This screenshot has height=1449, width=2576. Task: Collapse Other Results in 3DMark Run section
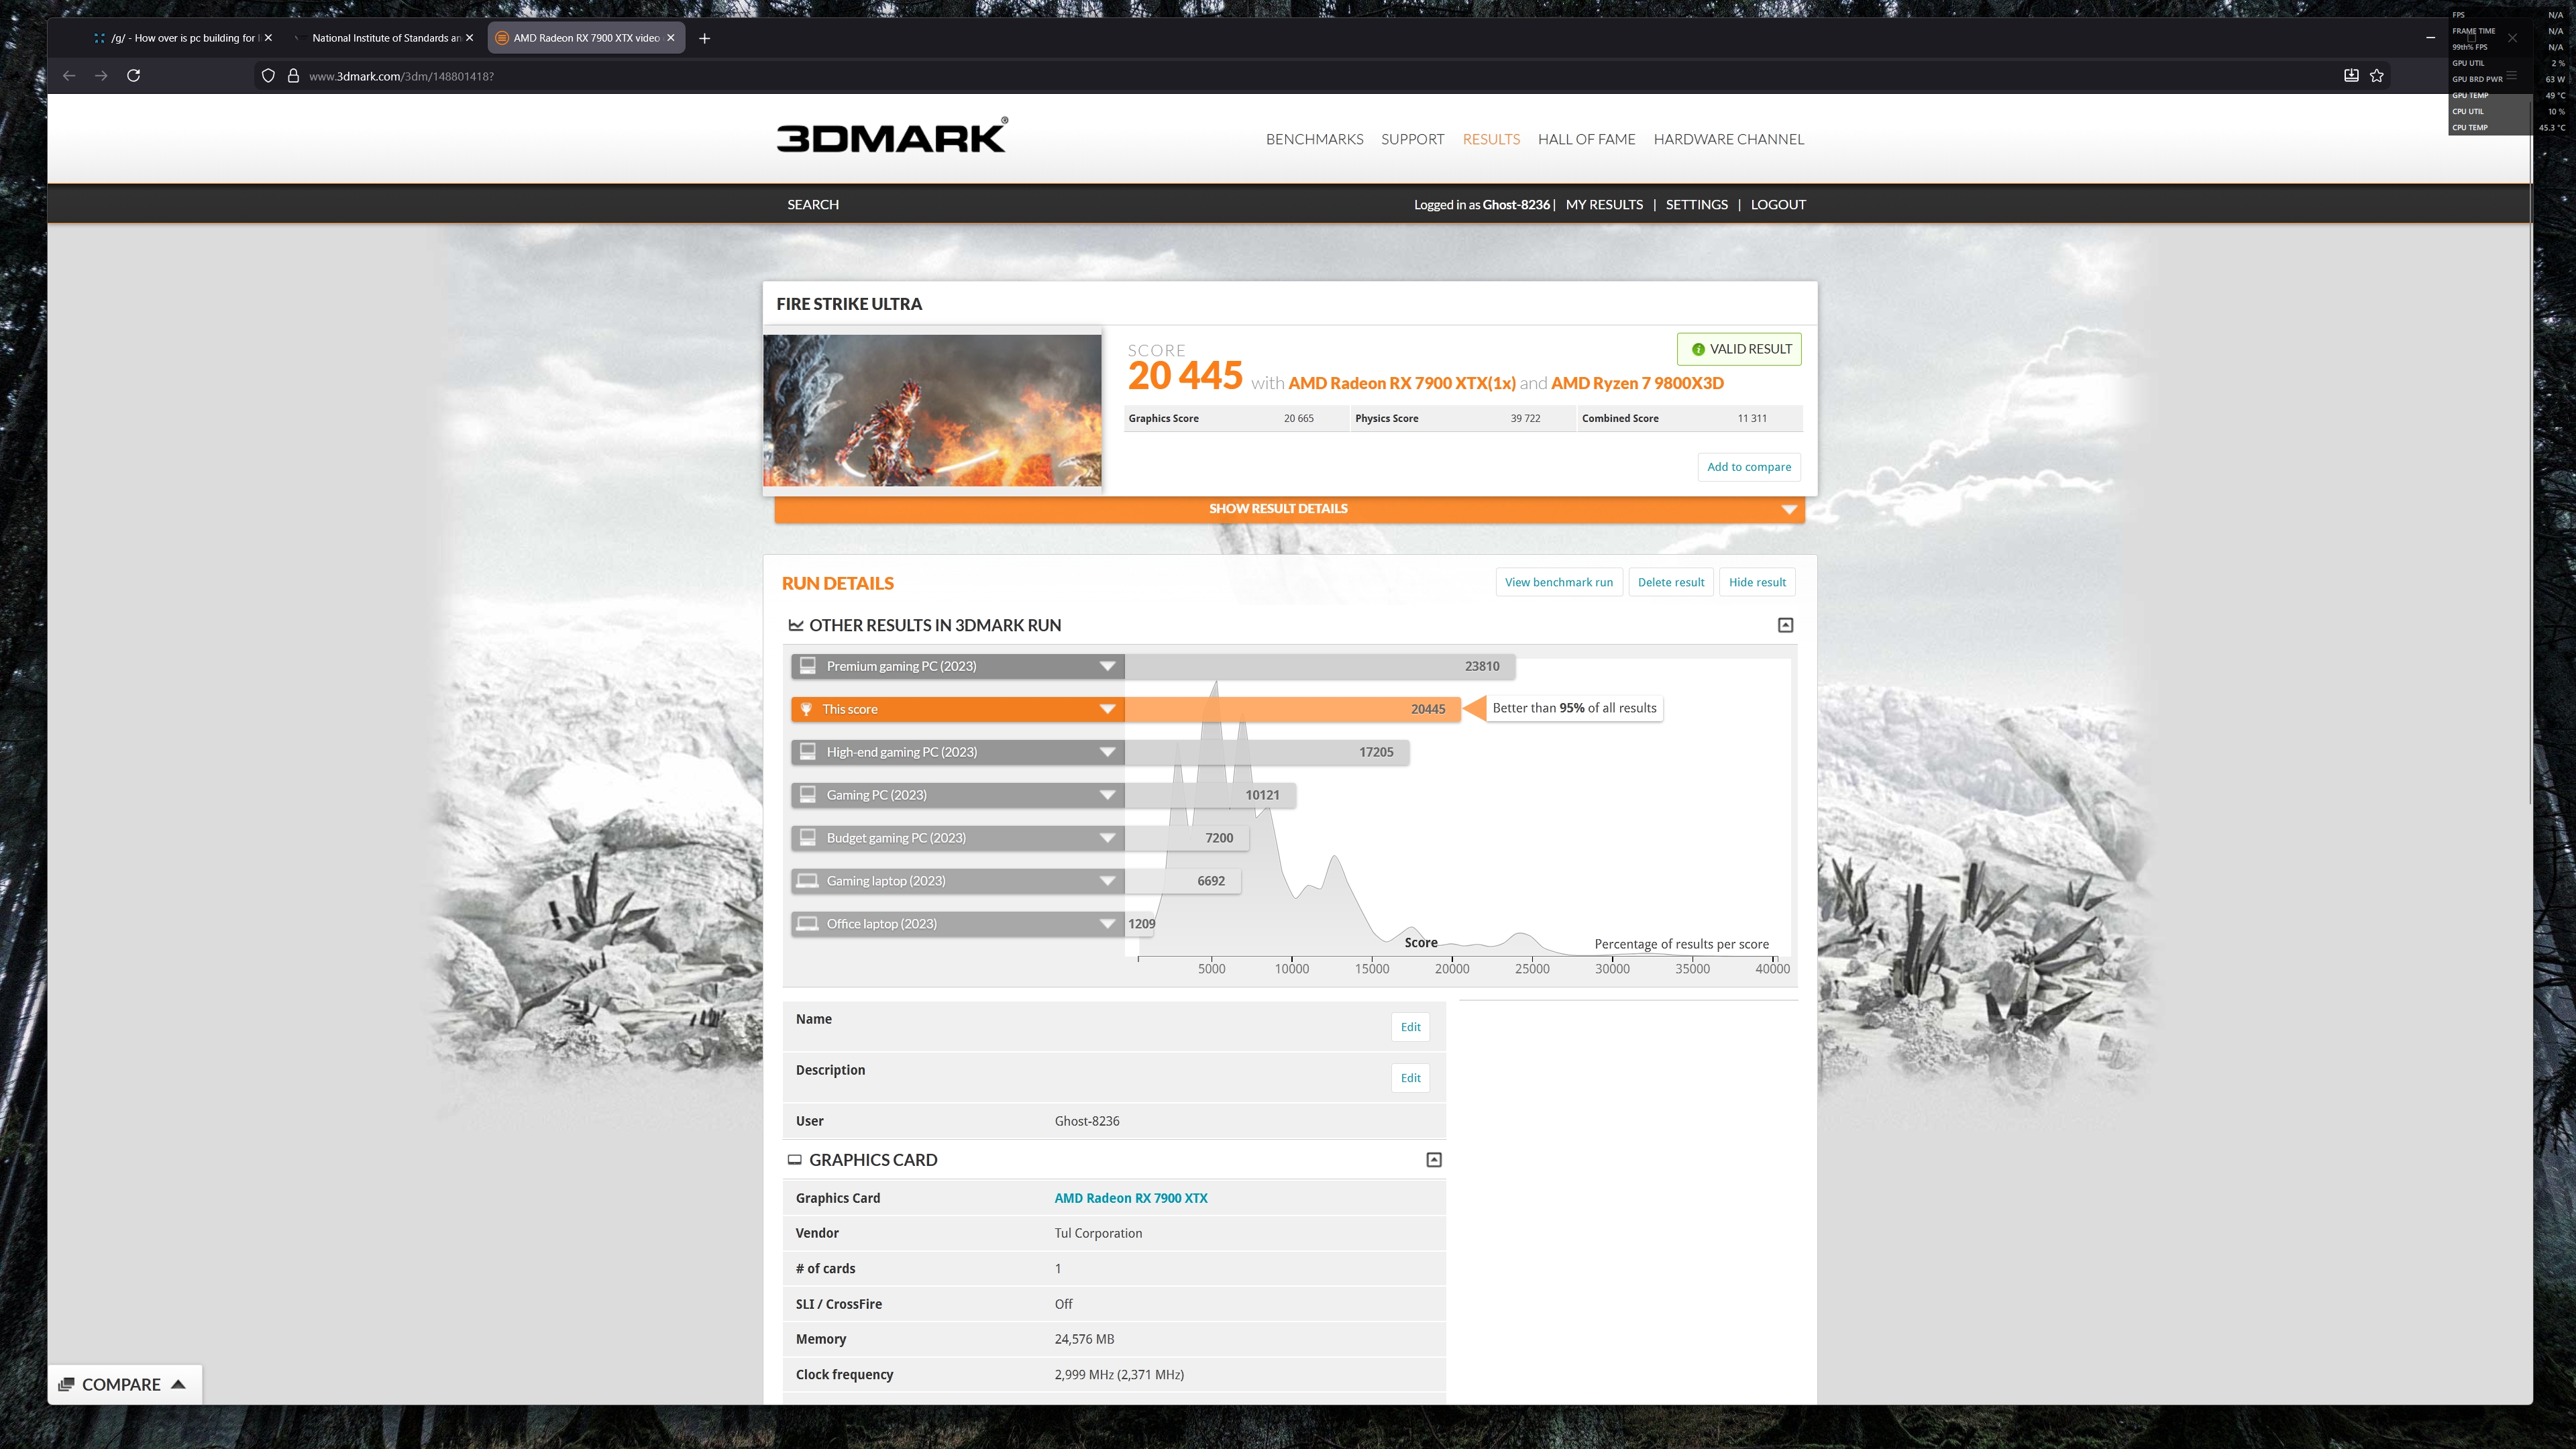tap(1785, 625)
